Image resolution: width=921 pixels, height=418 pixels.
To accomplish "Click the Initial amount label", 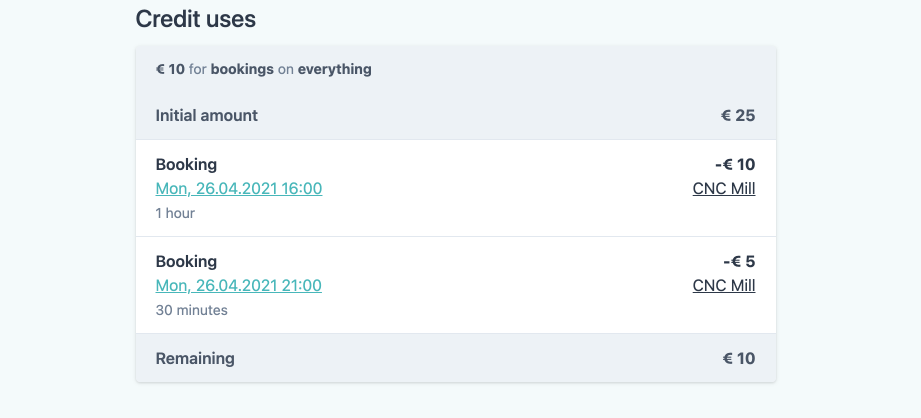I will pos(207,116).
